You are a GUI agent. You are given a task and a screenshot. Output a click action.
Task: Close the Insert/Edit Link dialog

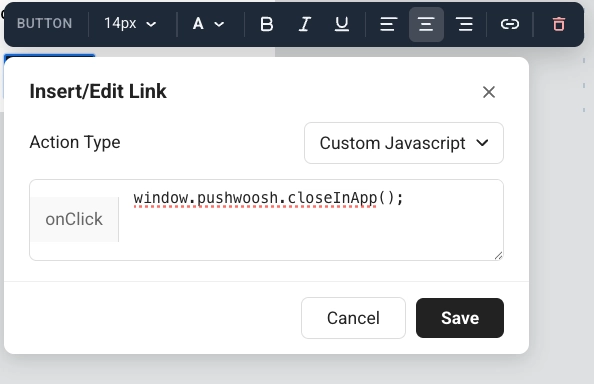pos(489,92)
